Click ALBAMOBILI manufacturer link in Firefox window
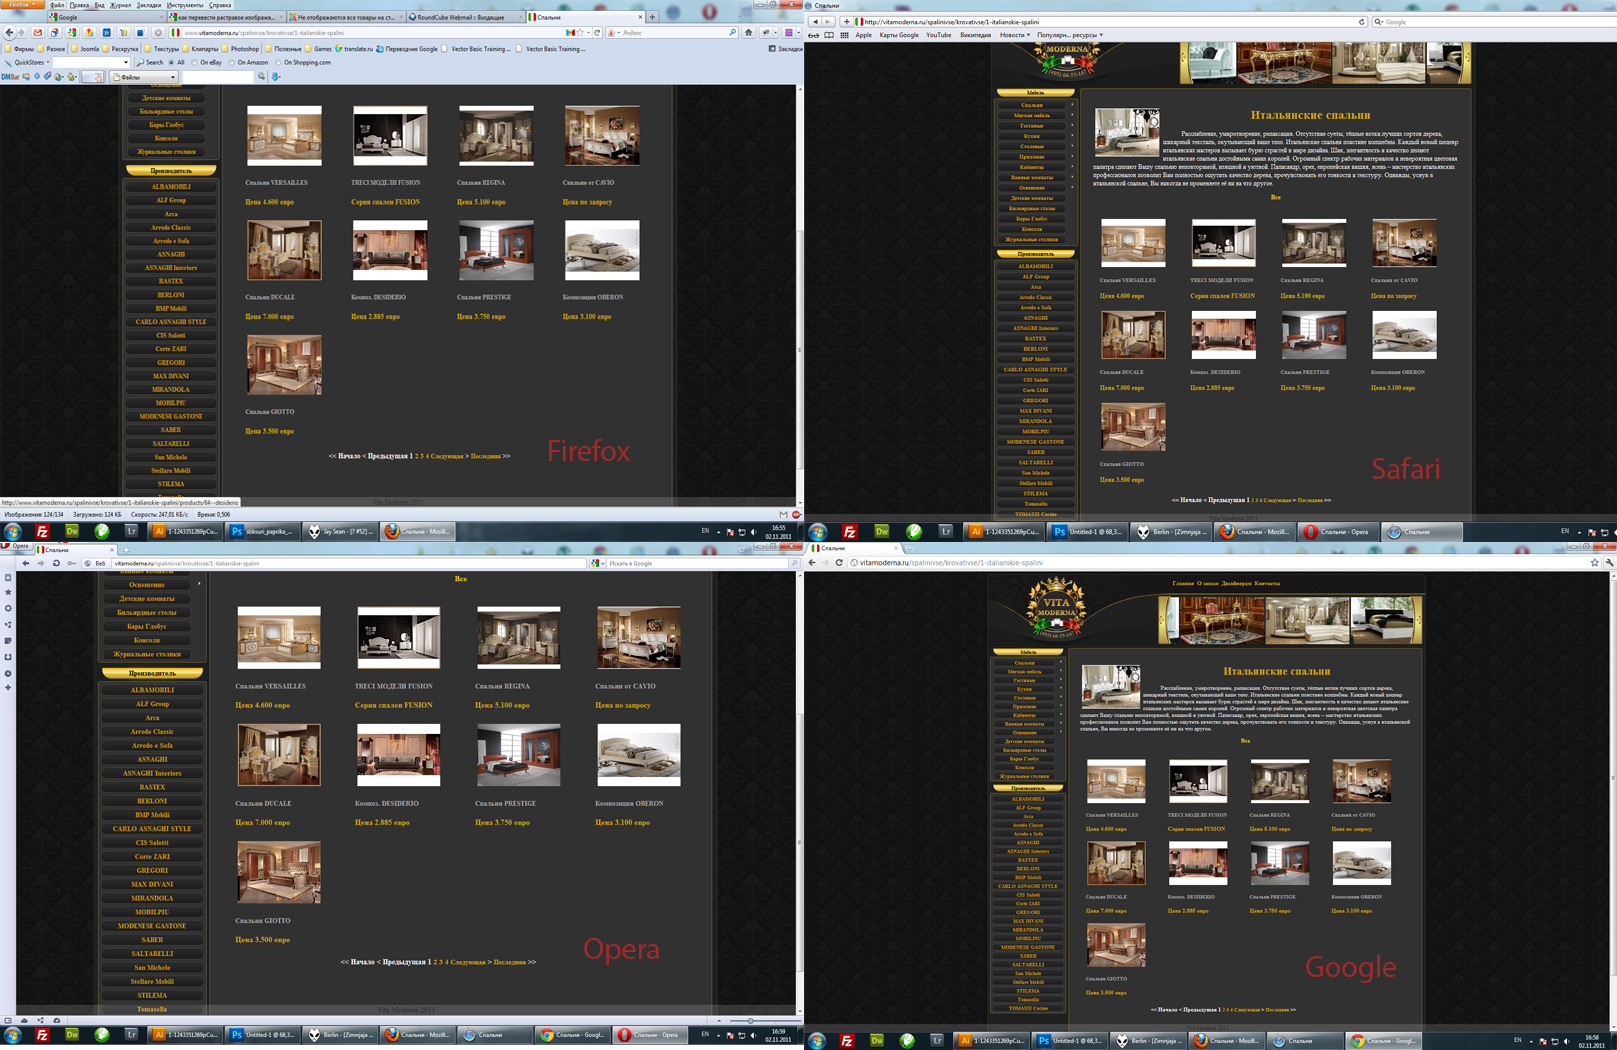This screenshot has width=1617, height=1050. 171,187
